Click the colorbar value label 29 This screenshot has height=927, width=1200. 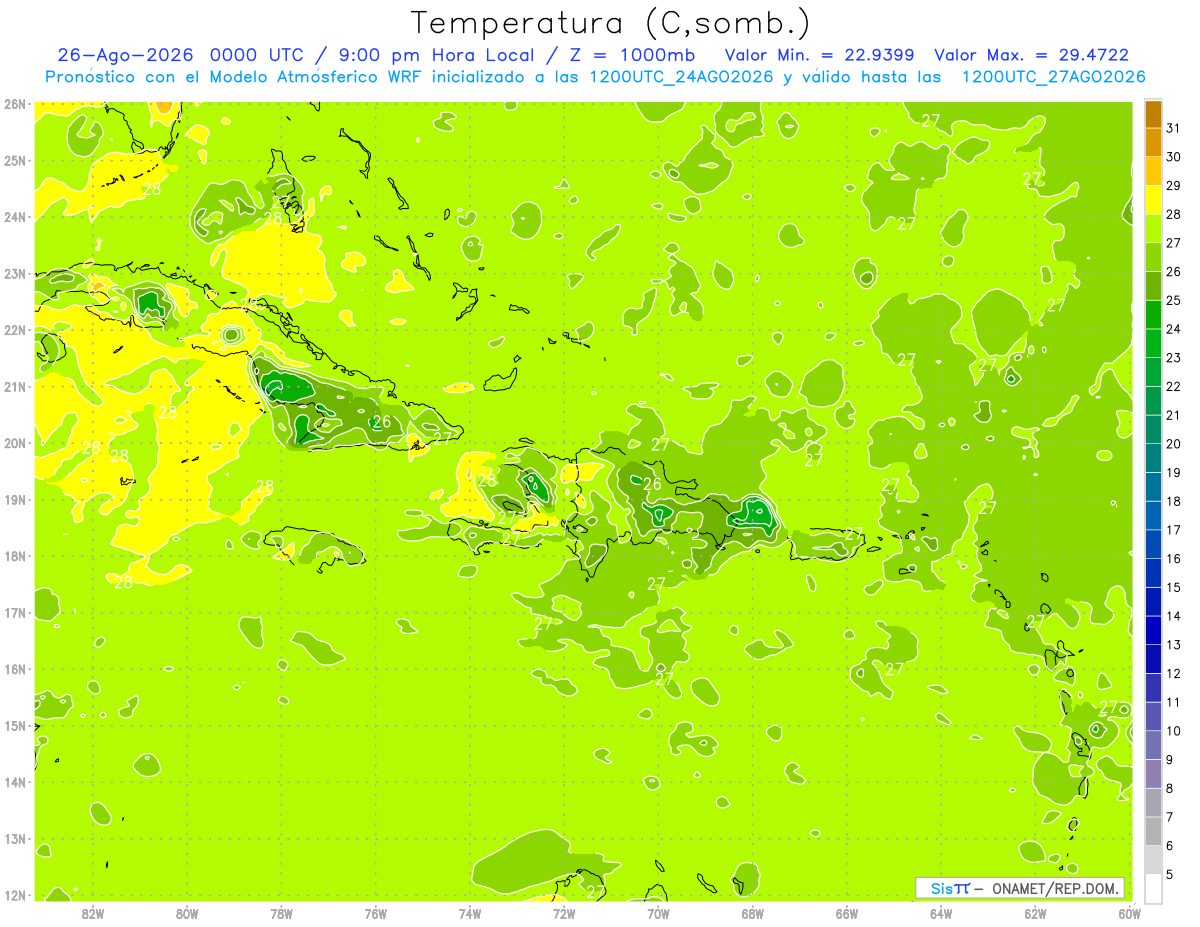click(x=1173, y=186)
